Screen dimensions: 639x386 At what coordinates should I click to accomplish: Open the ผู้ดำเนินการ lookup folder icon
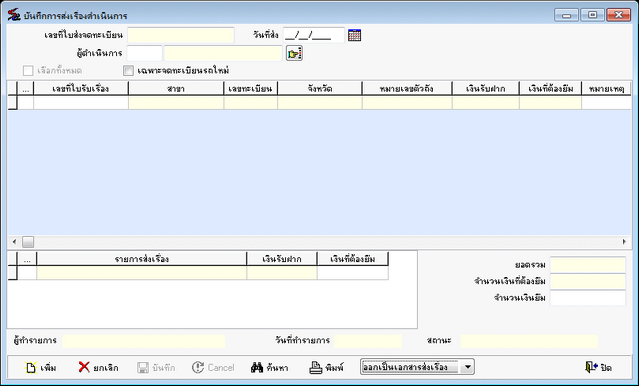point(294,53)
